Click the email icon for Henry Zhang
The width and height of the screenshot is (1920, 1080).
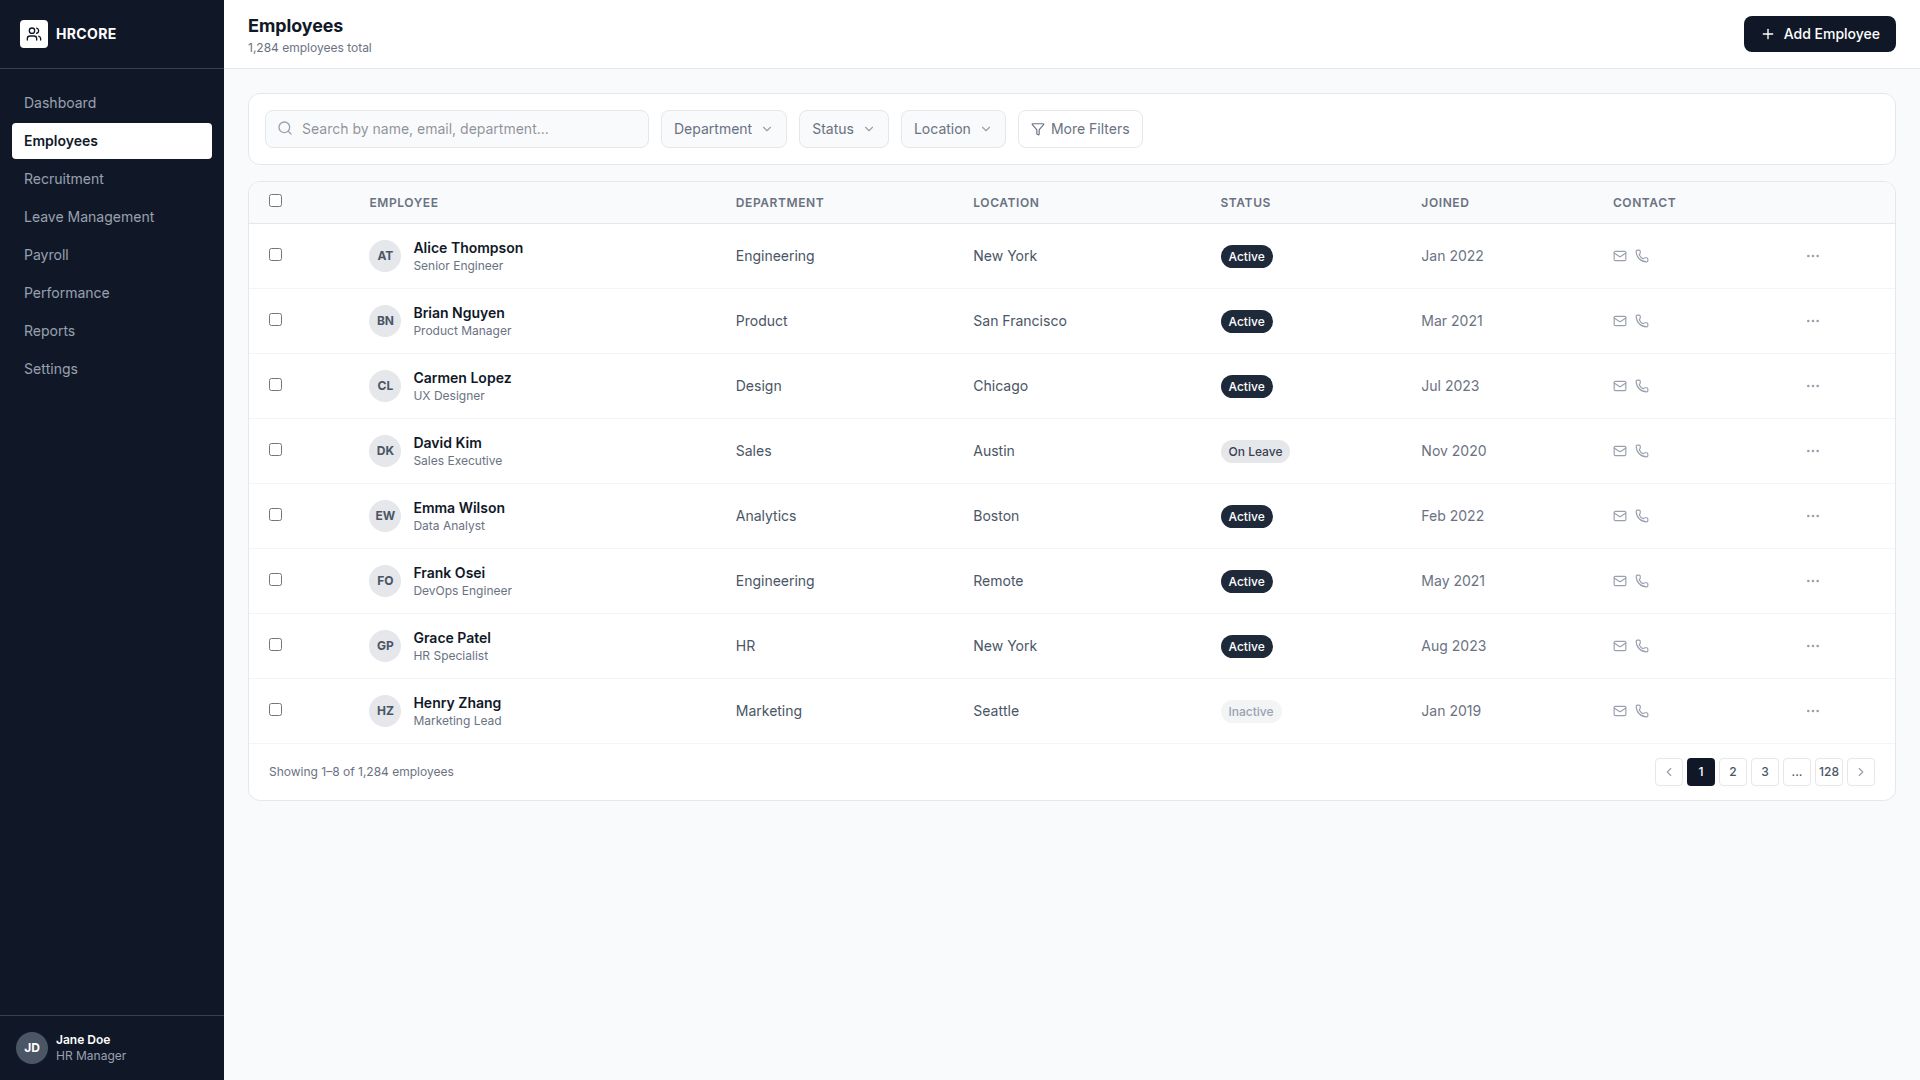coord(1620,711)
